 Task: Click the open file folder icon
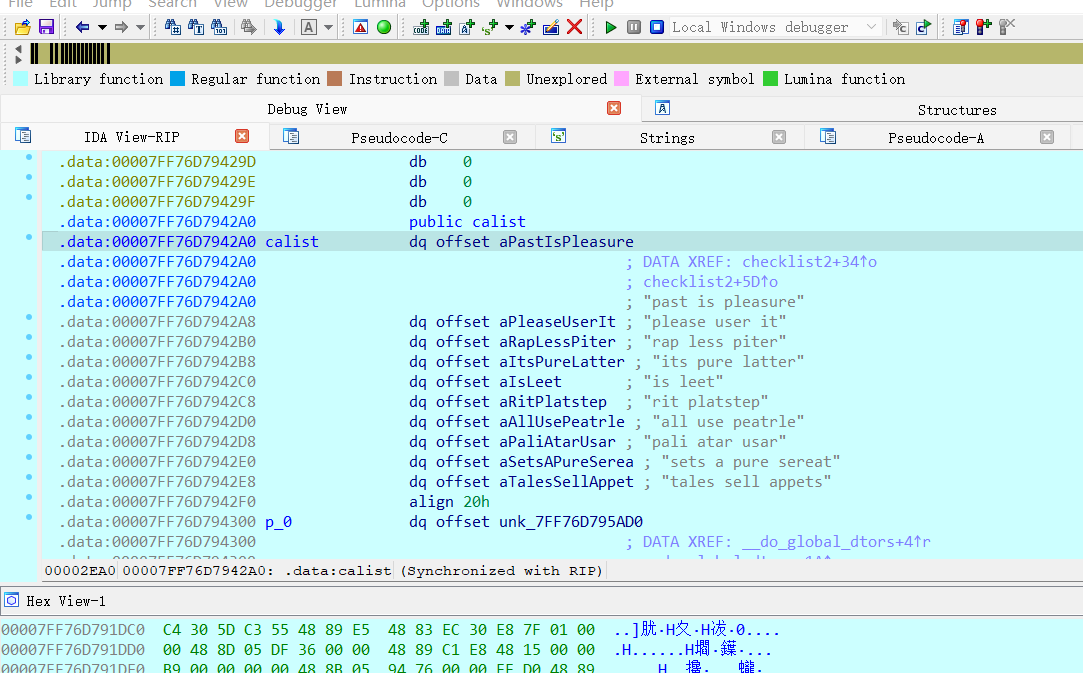tap(23, 27)
